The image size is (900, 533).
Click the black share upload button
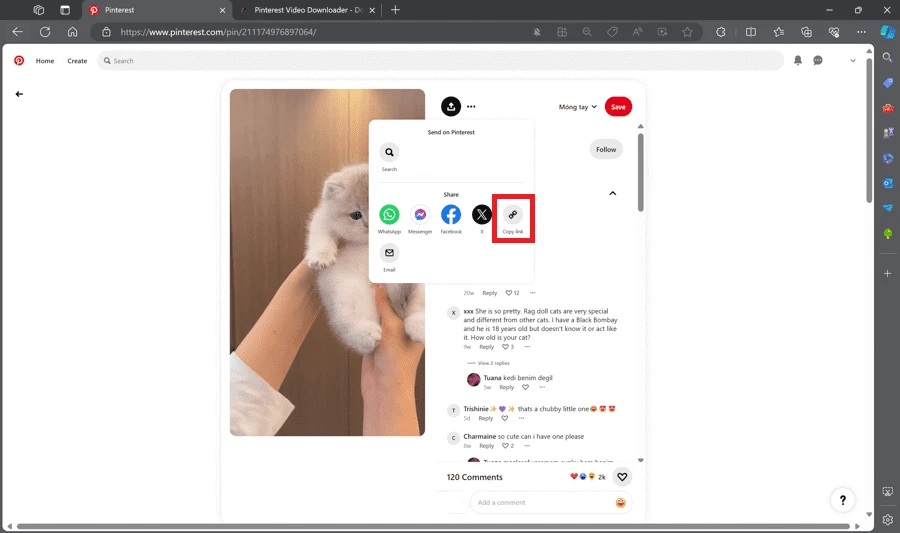[x=451, y=106]
